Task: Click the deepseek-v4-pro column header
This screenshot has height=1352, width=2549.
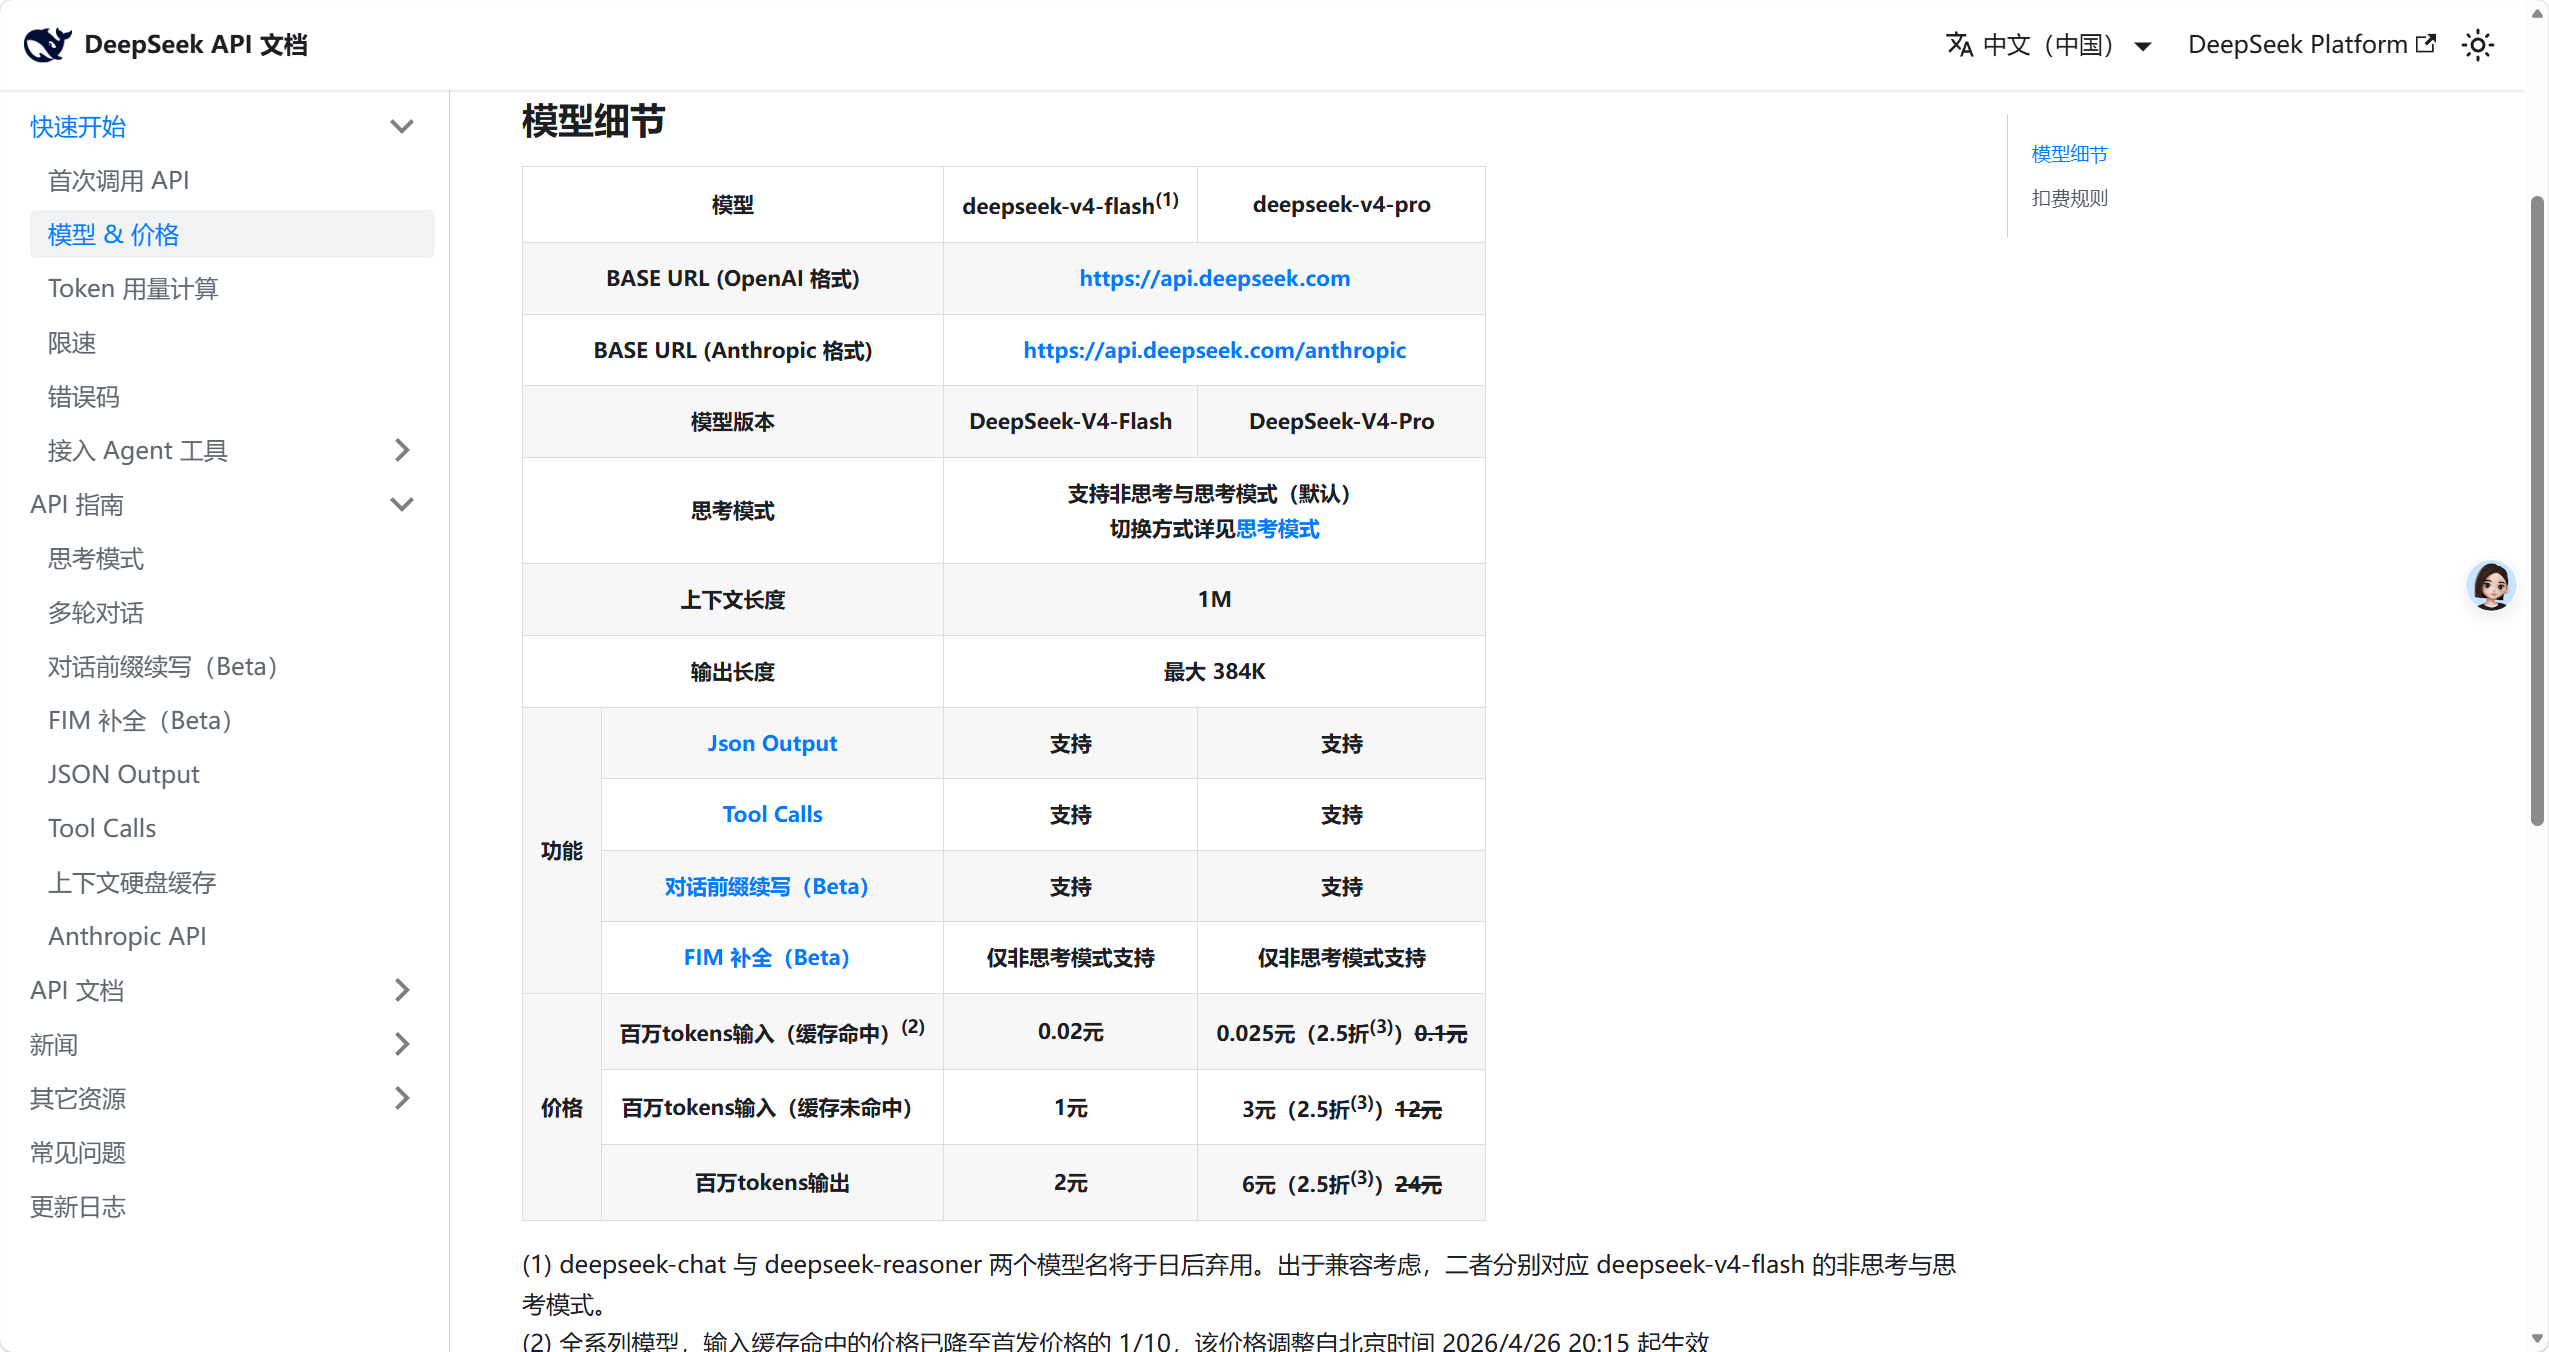Action: coord(1341,204)
